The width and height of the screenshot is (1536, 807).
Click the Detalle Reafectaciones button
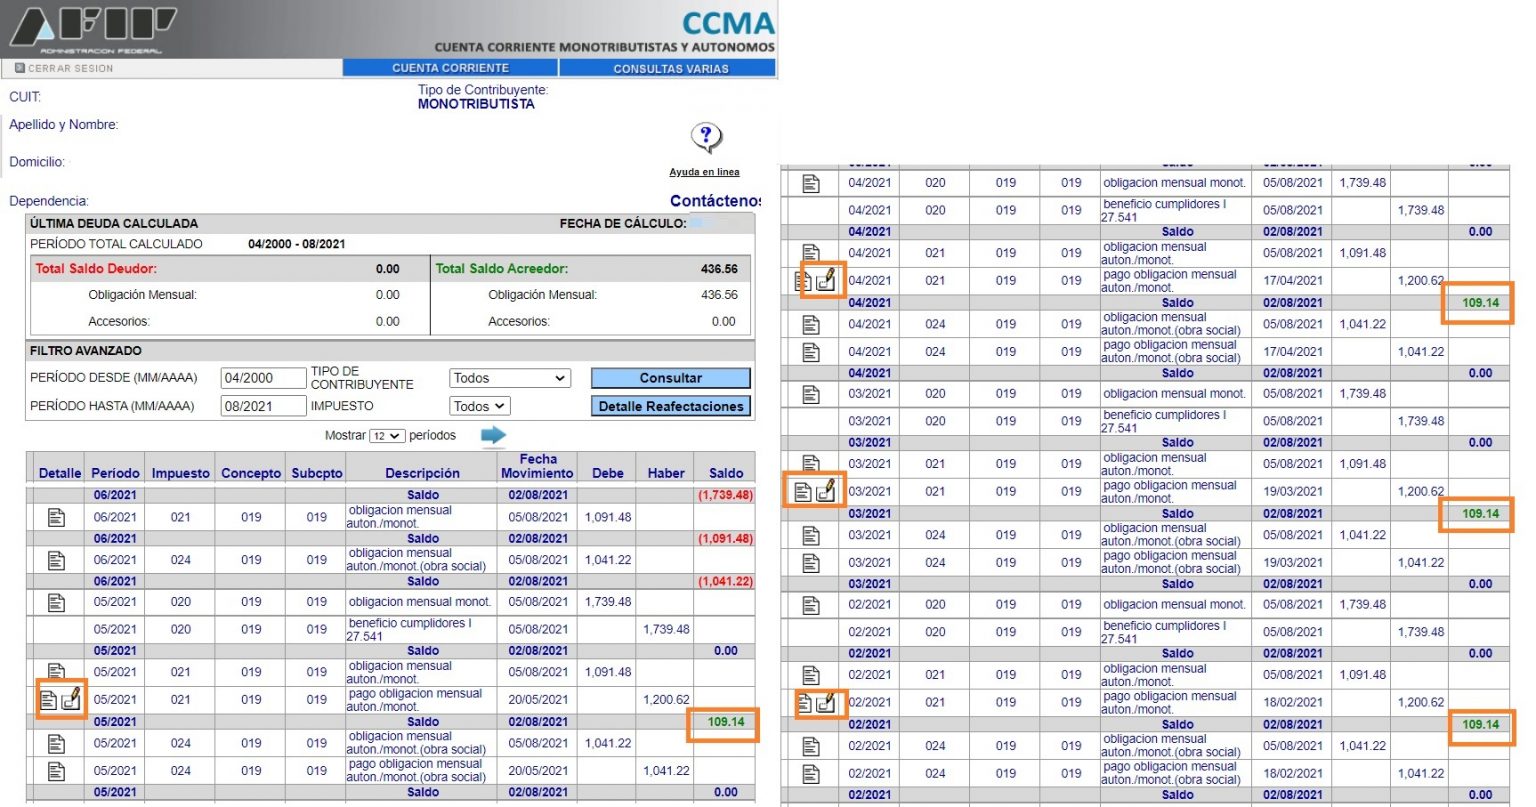pyautogui.click(x=670, y=406)
